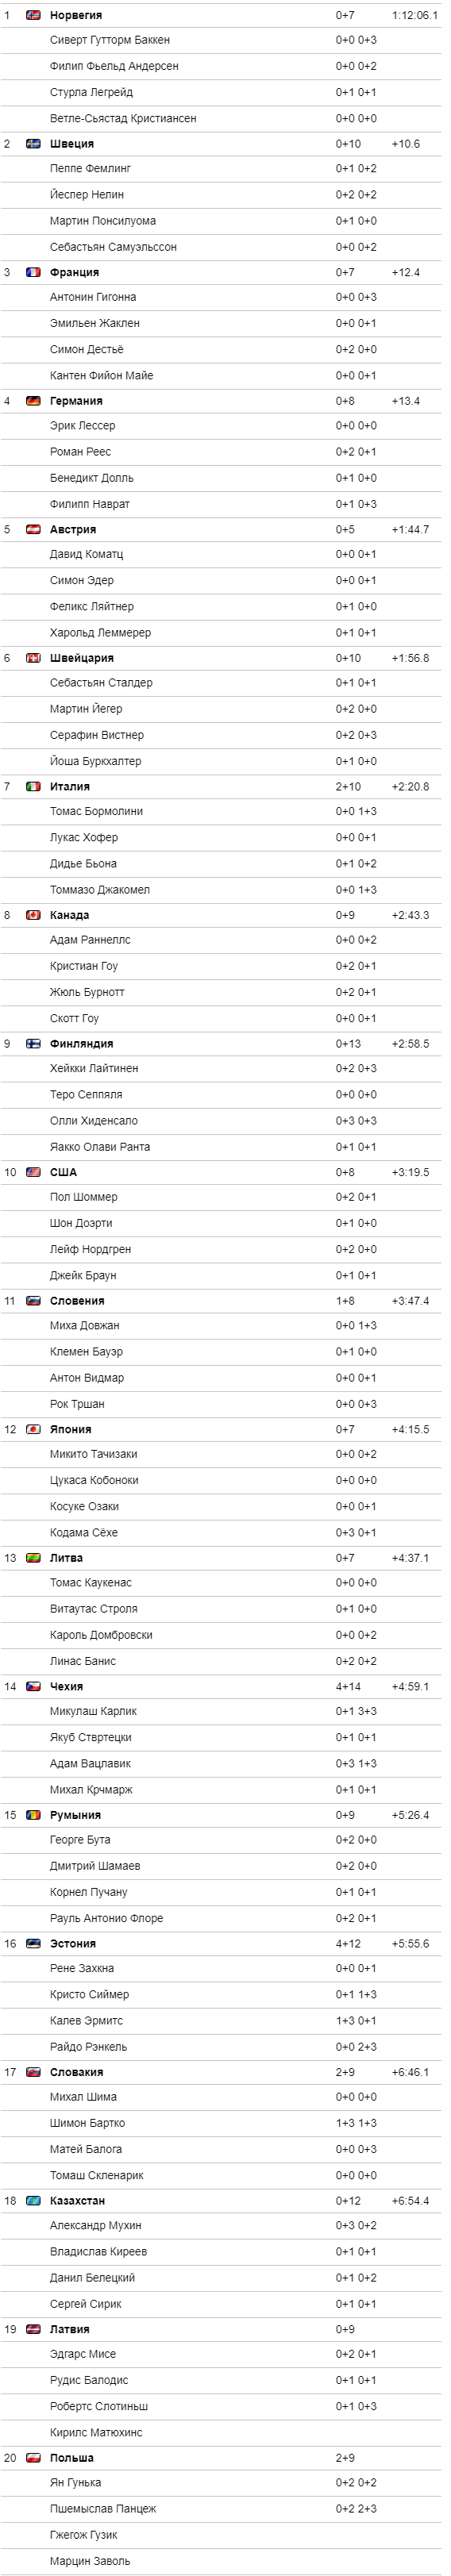Viewport: 451px width, 2576px height.
Task: Open team Норвегия link
Action: coord(76,15)
